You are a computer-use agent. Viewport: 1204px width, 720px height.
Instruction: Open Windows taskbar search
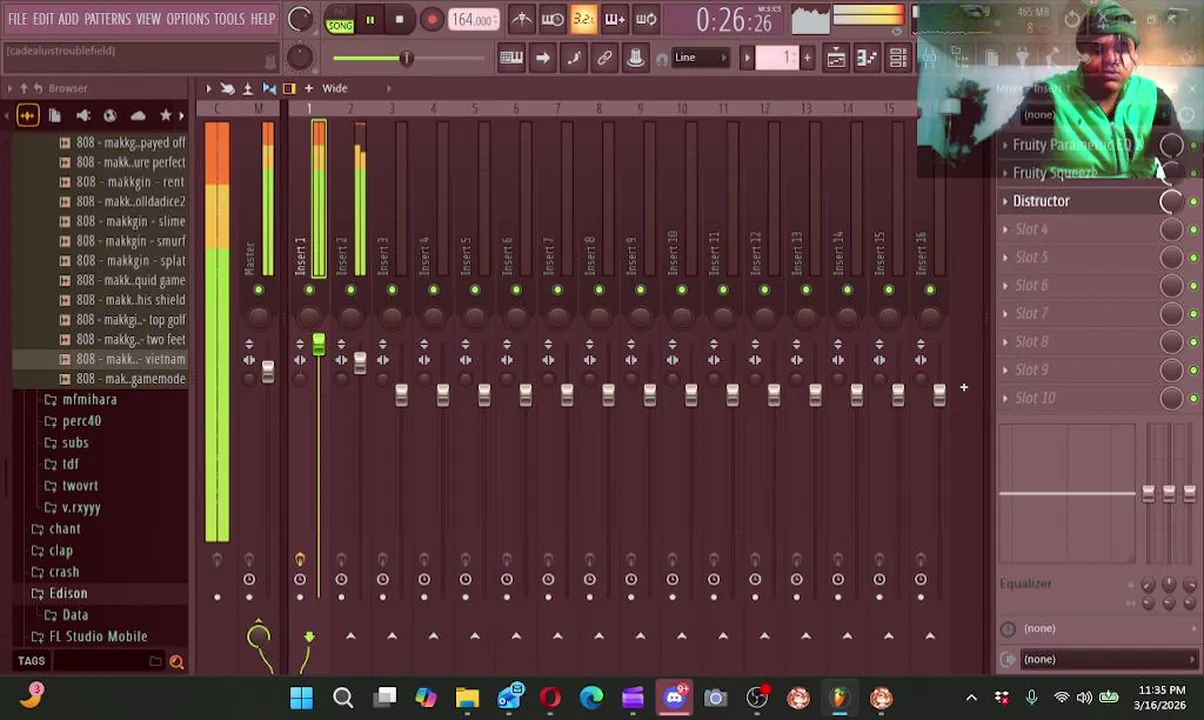click(x=343, y=698)
